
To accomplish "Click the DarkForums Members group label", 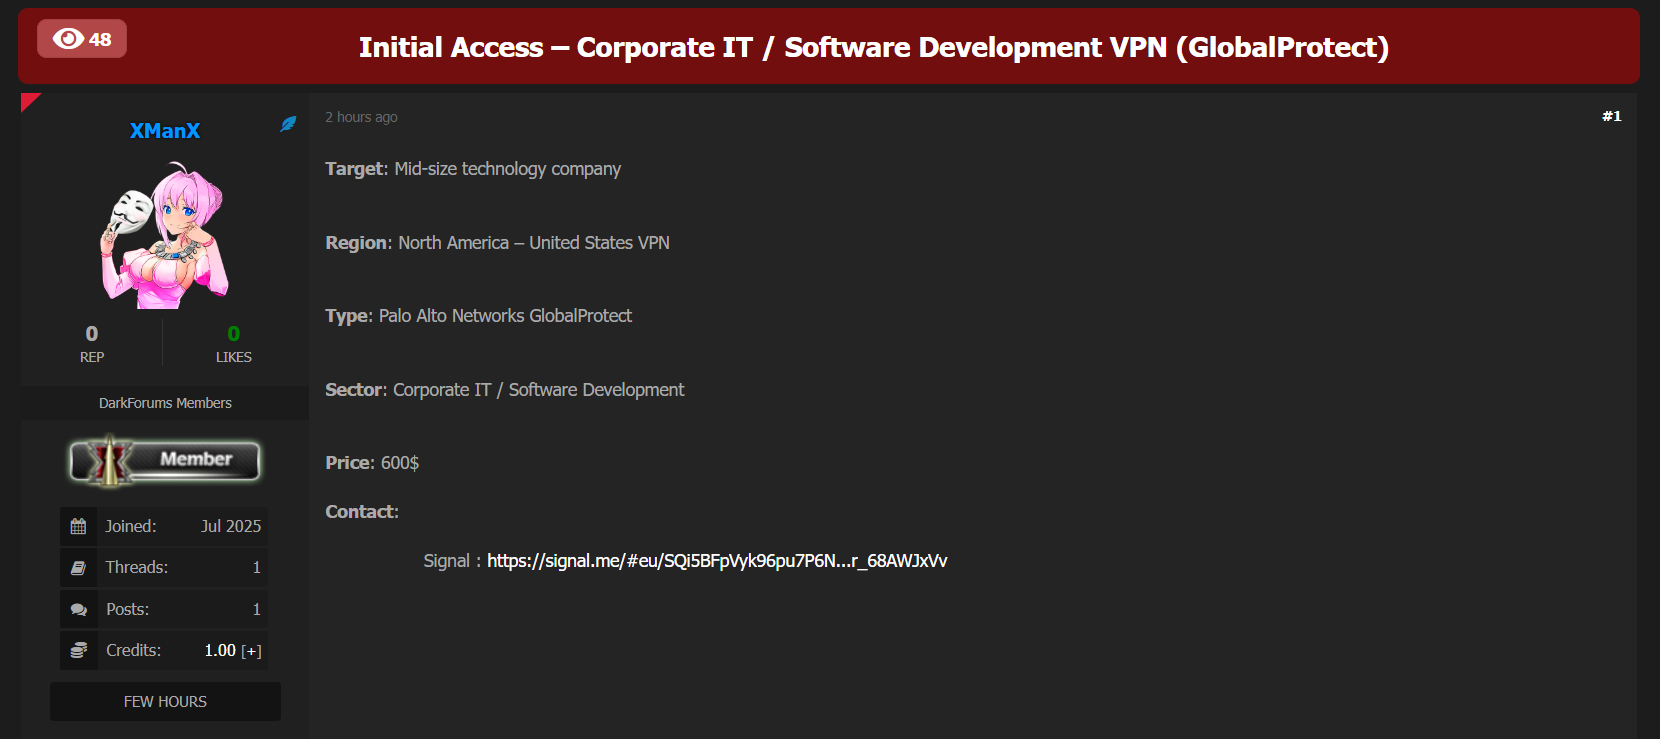I will [165, 403].
